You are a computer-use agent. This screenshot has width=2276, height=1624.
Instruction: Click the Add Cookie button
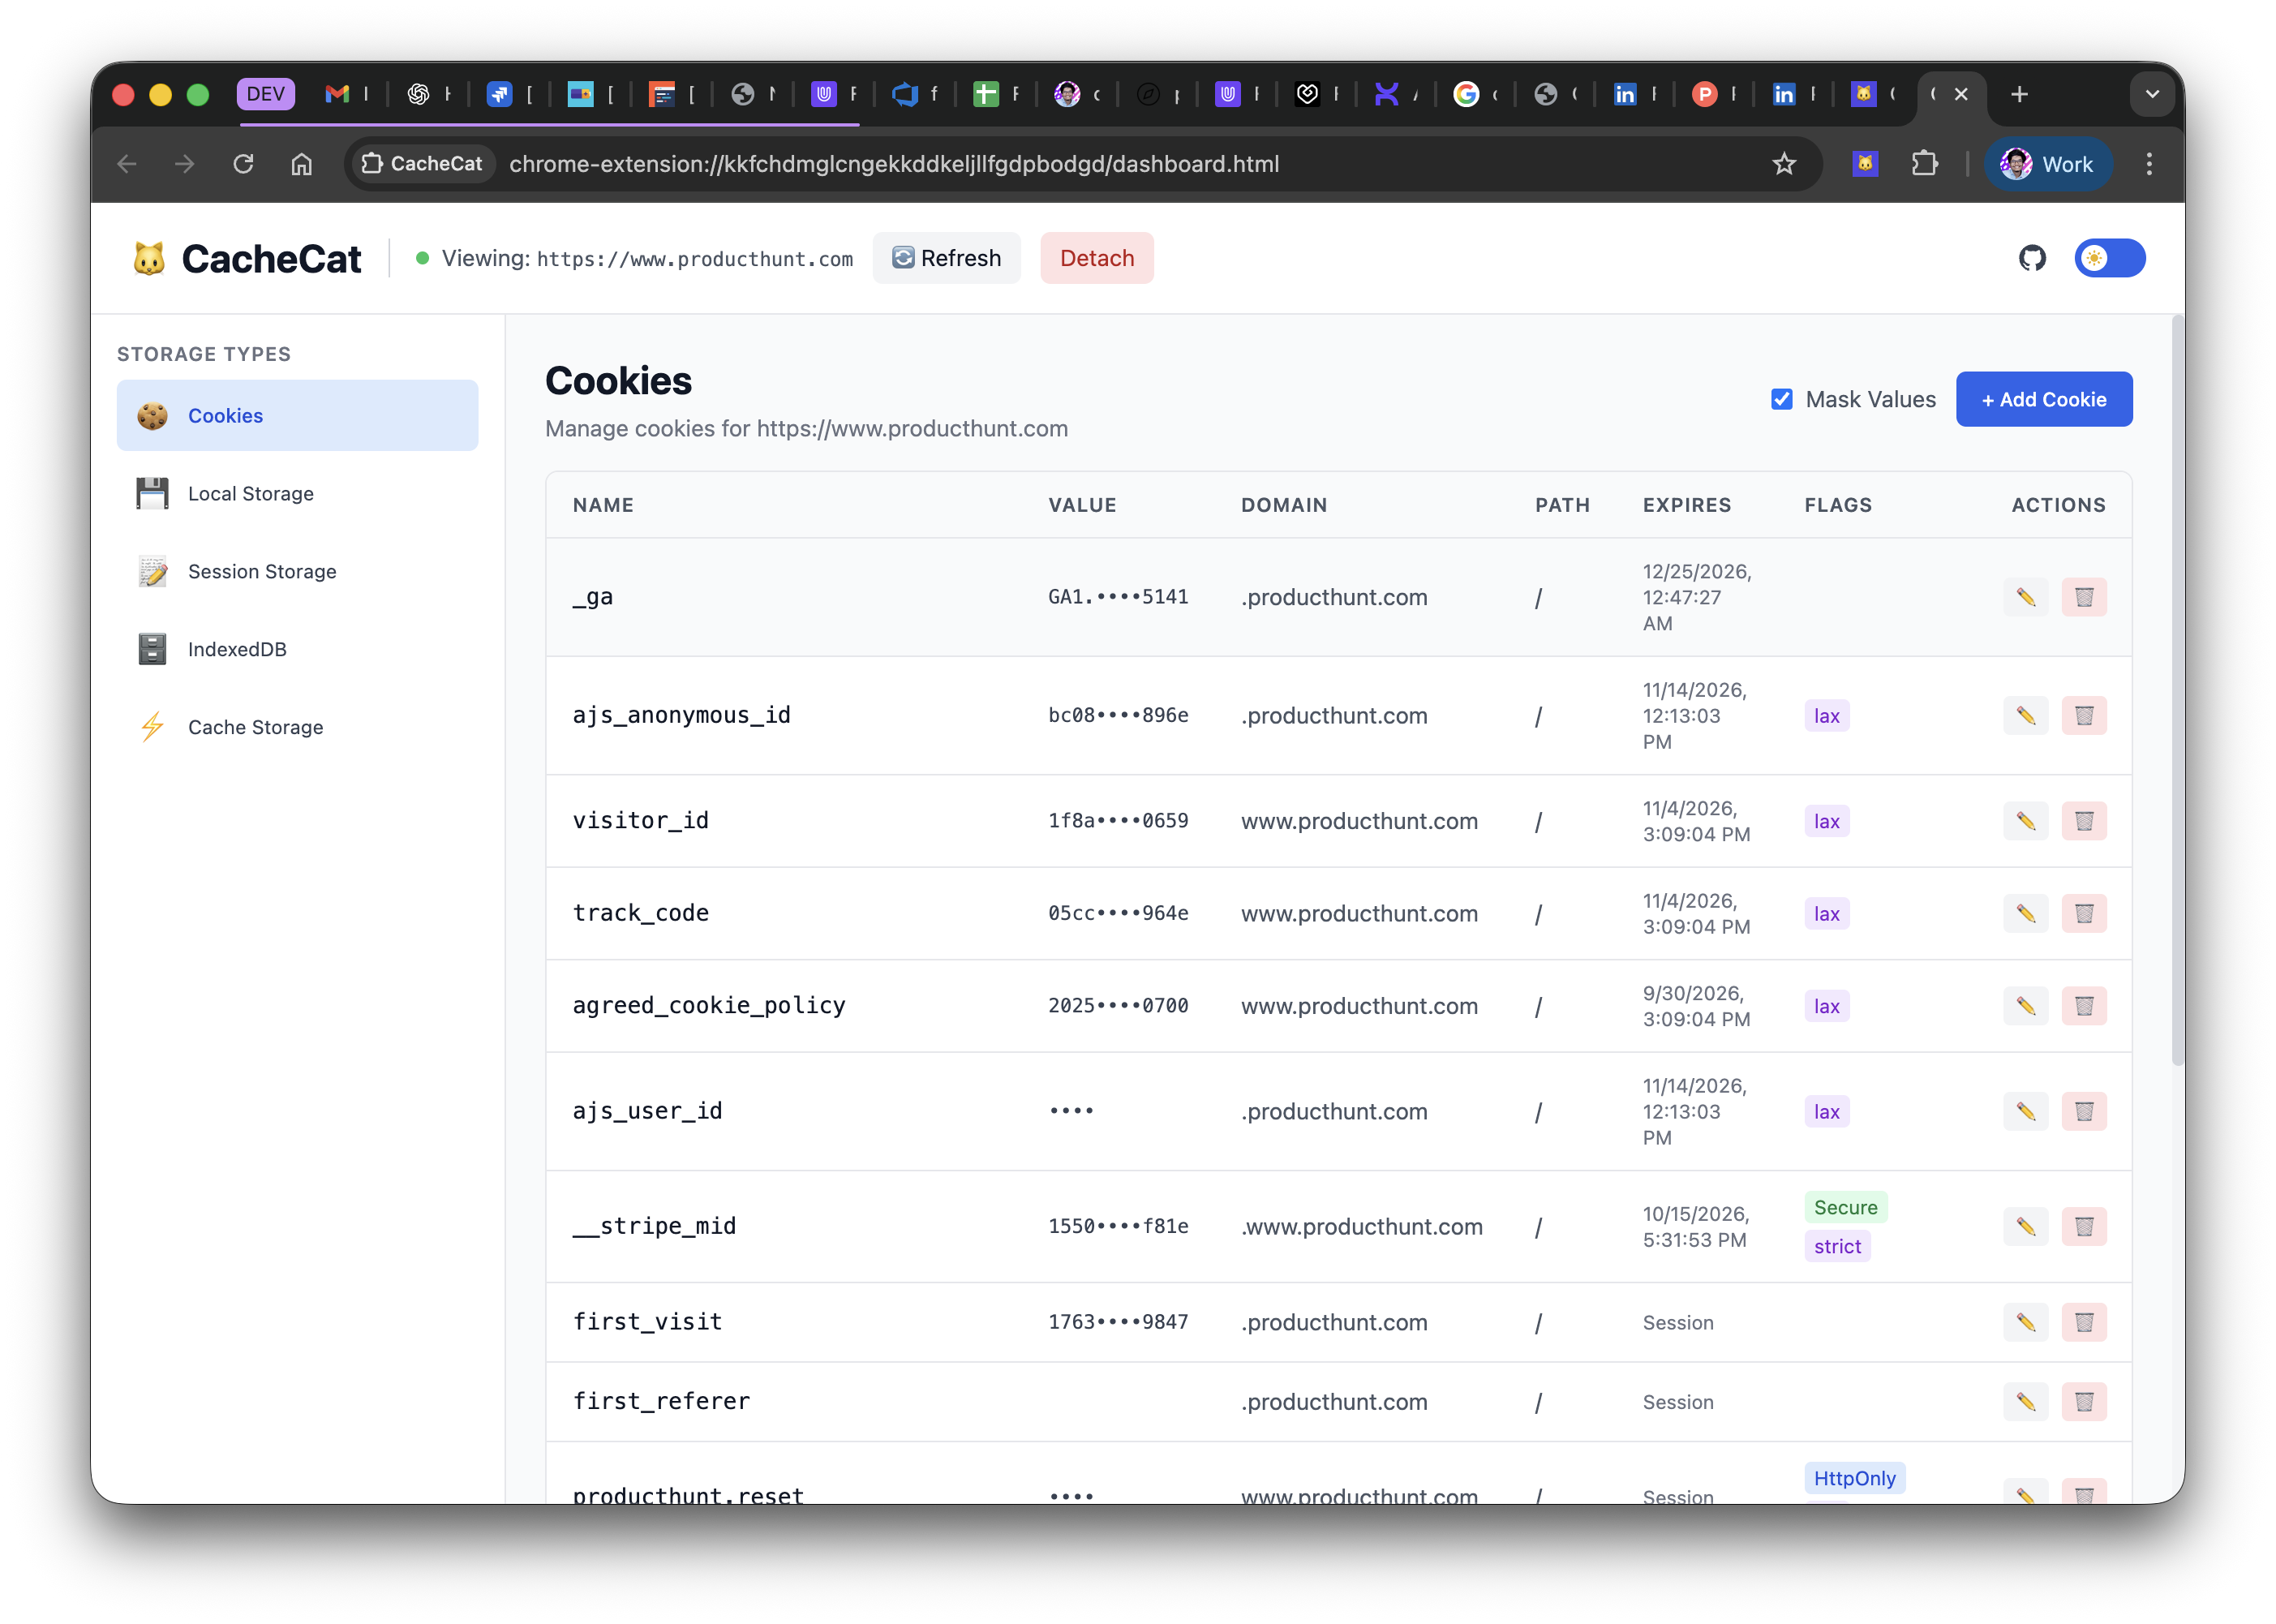[2043, 399]
